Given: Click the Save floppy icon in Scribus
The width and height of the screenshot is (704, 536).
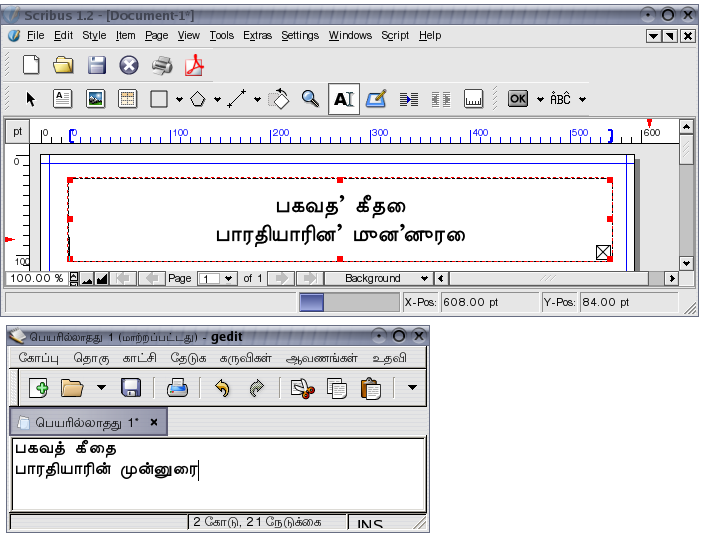Looking at the screenshot, I should (96, 65).
